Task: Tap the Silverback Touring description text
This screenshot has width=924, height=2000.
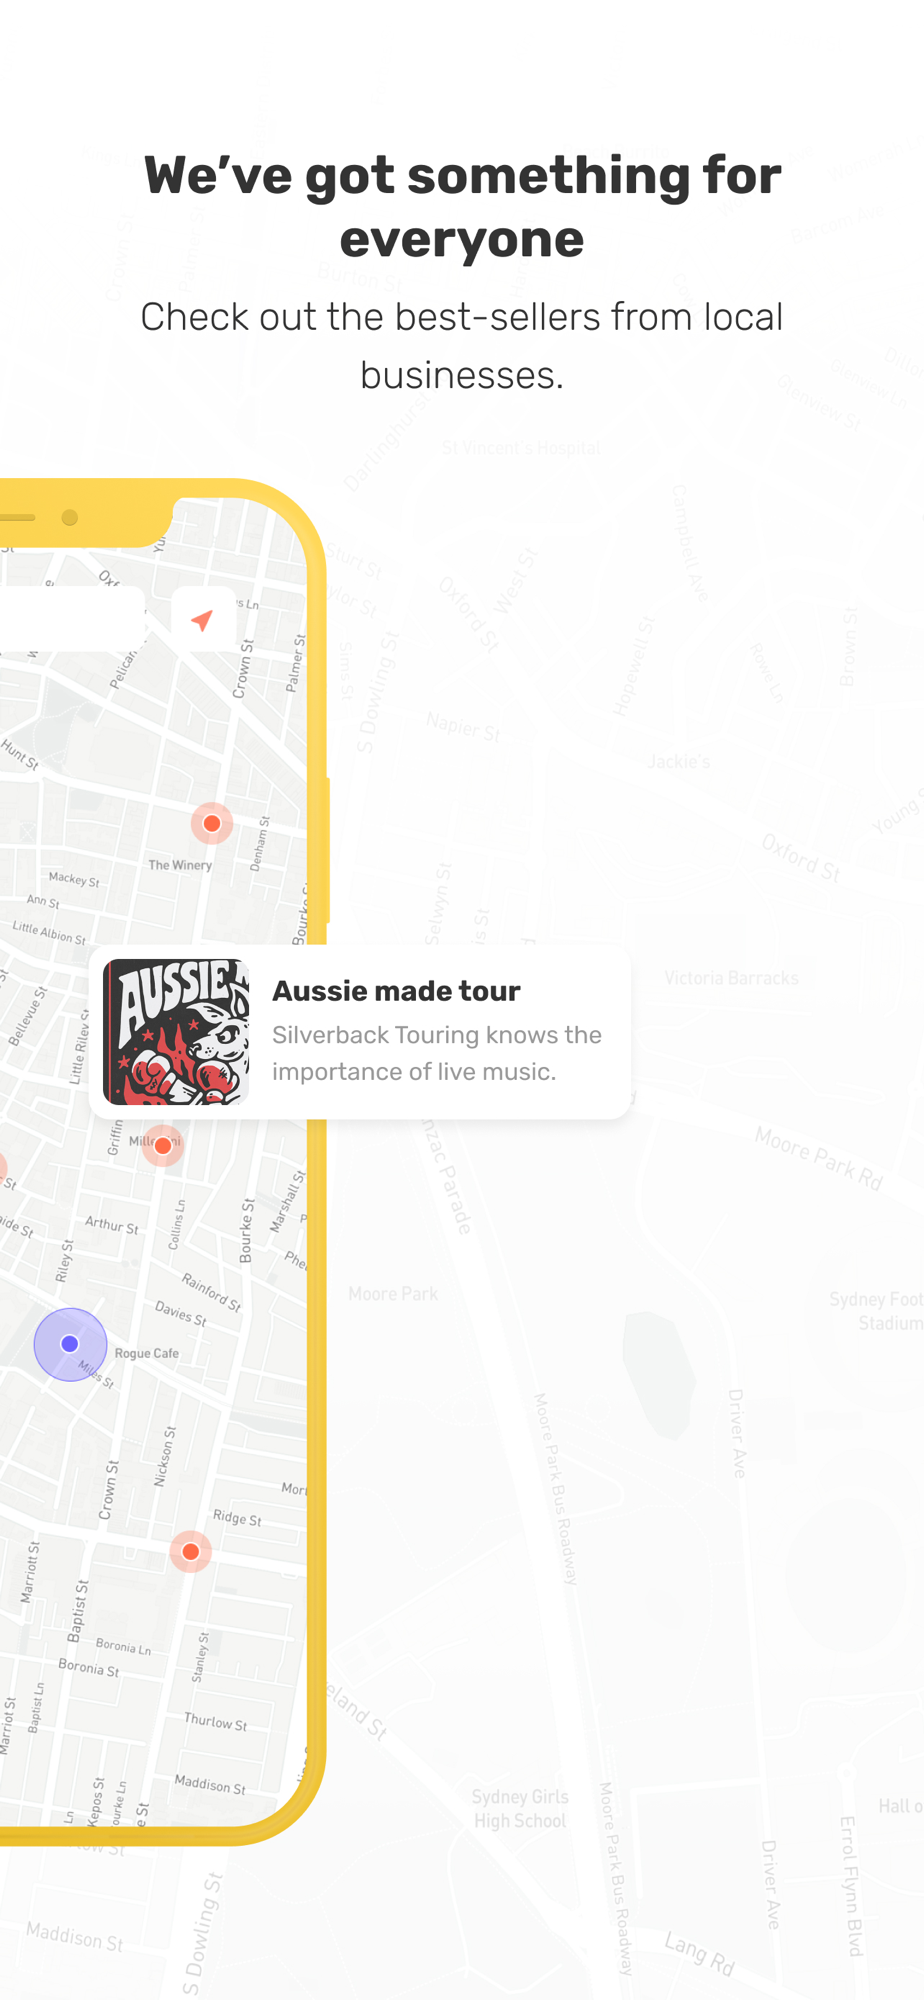Action: tap(437, 1053)
